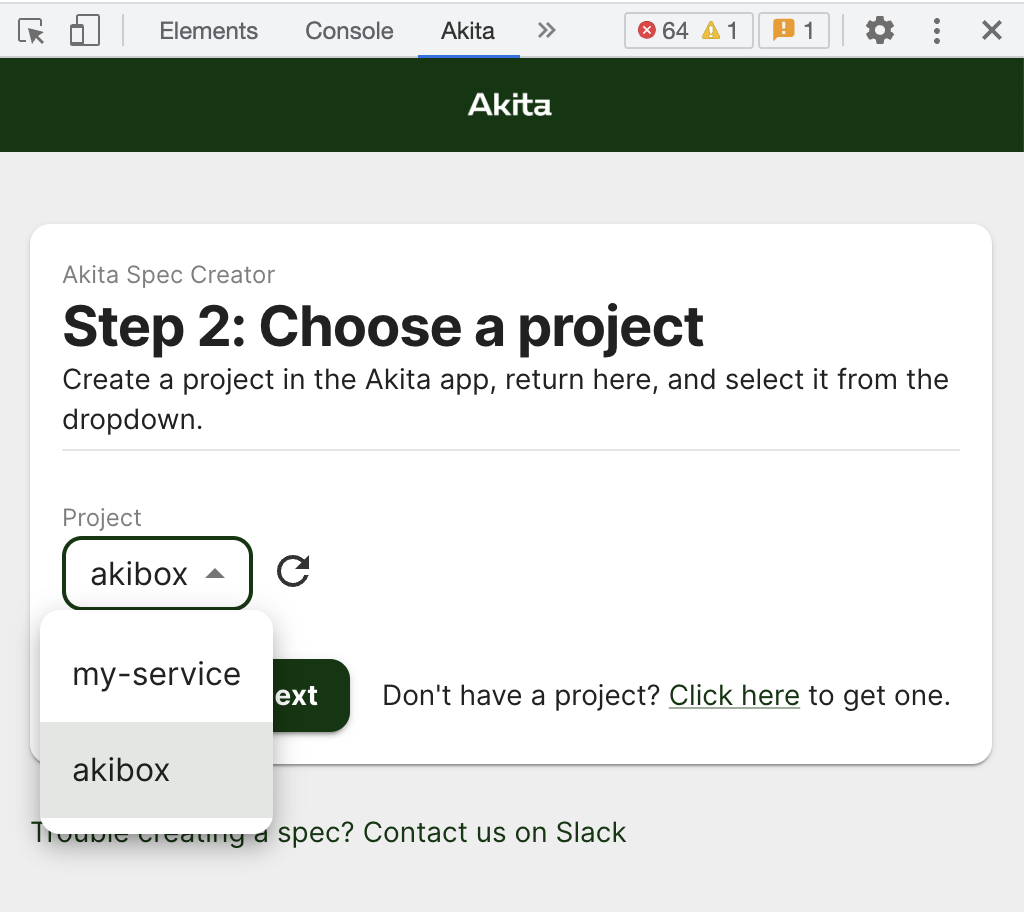
Task: Click the warning triangle count
Action: [720, 31]
